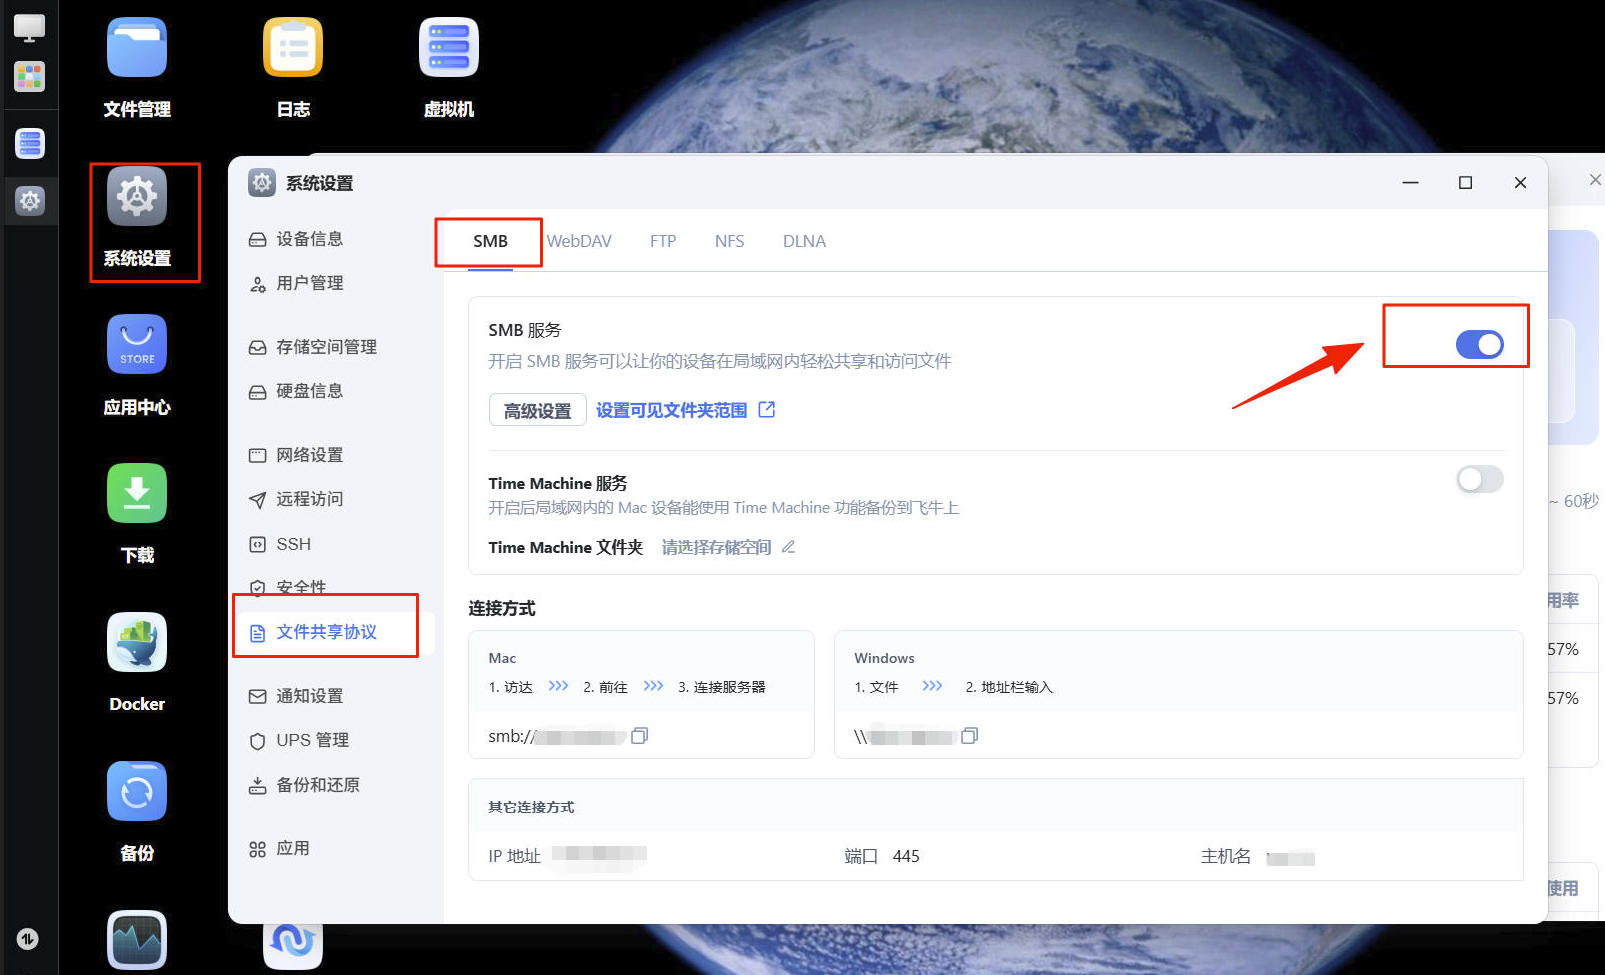Select 存储空间管理 in the sidebar
1605x975 pixels.
click(x=326, y=347)
